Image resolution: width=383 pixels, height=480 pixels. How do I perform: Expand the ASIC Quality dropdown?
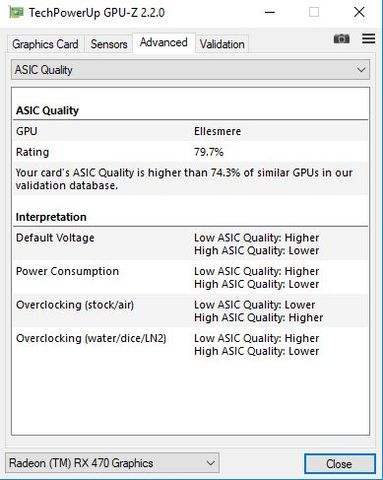(190, 70)
